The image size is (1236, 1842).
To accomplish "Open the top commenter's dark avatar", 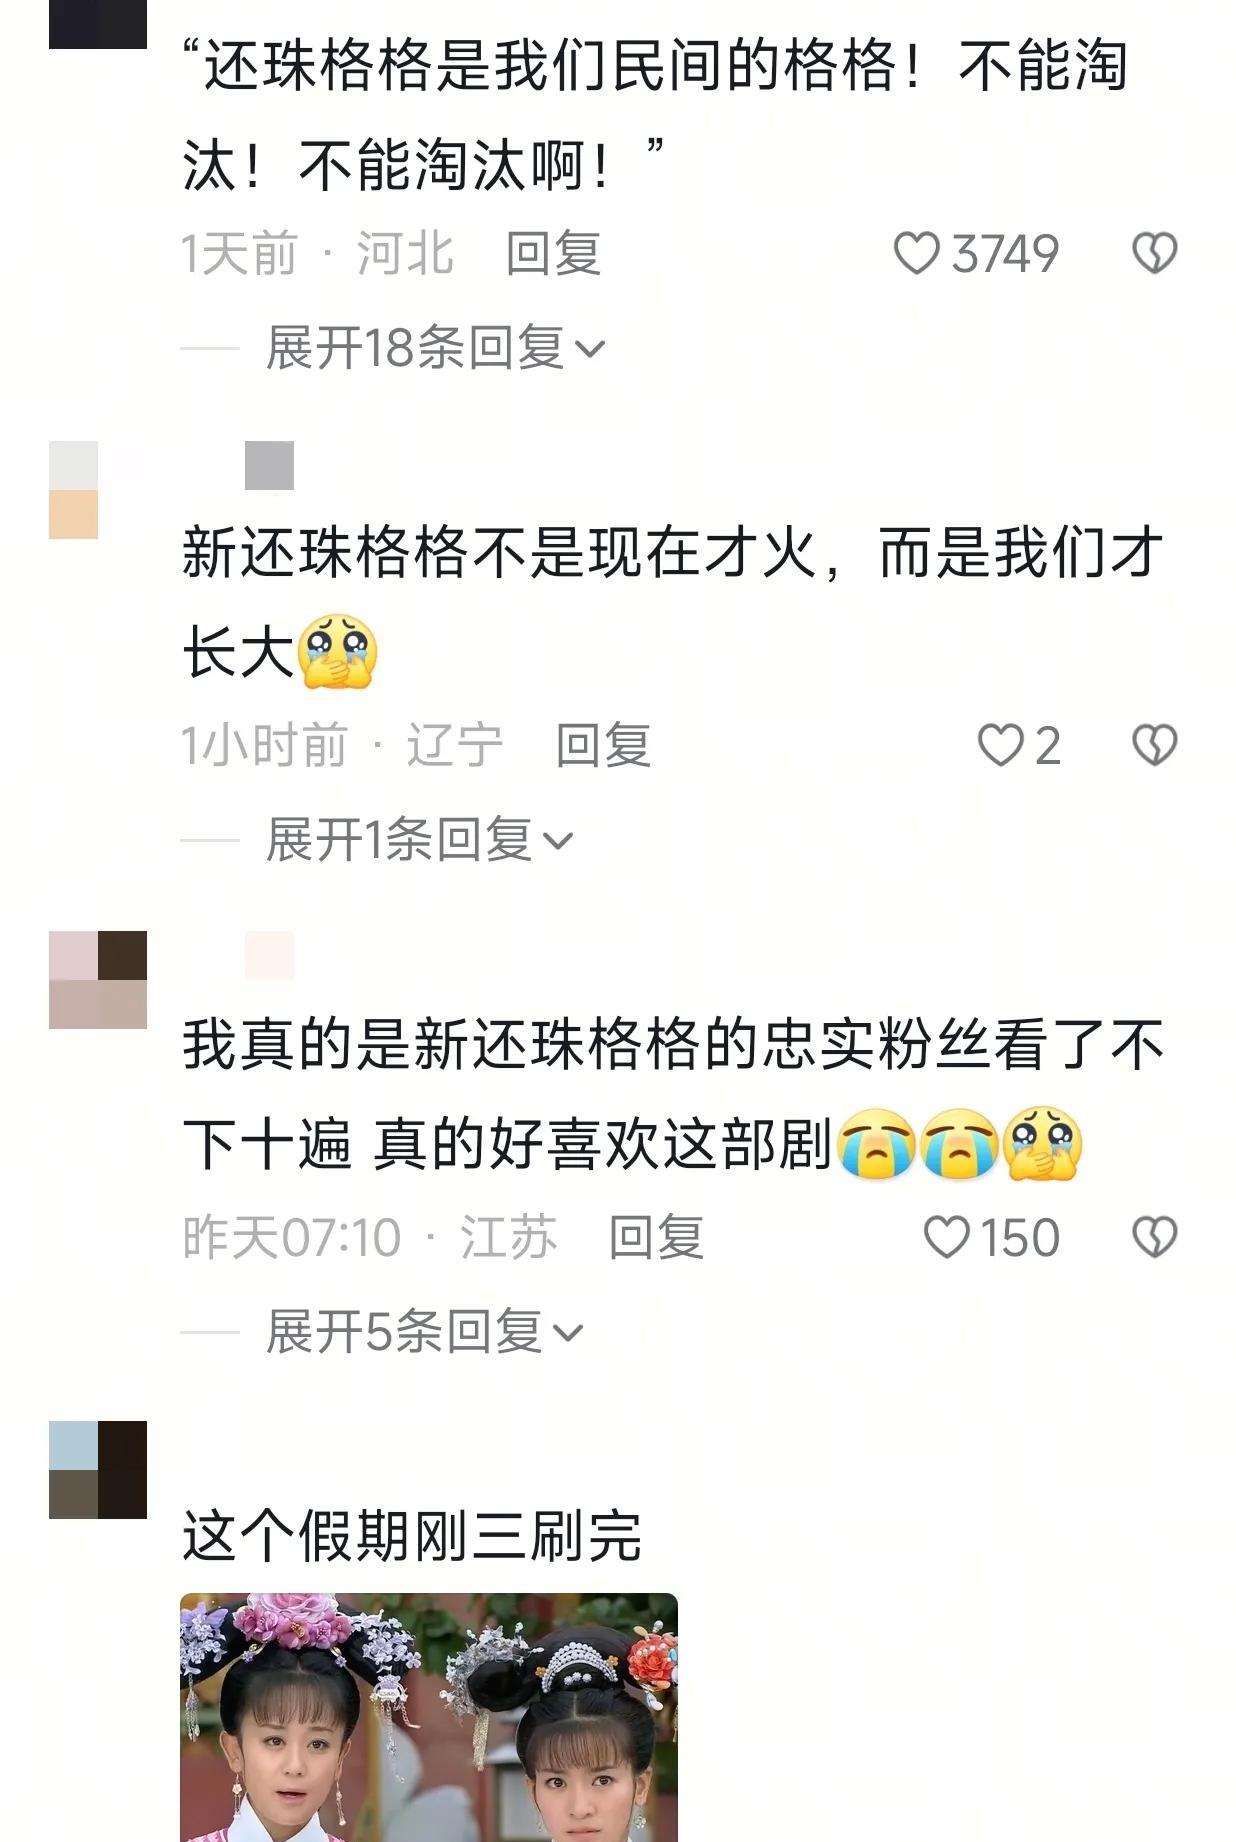I will 98,24.
